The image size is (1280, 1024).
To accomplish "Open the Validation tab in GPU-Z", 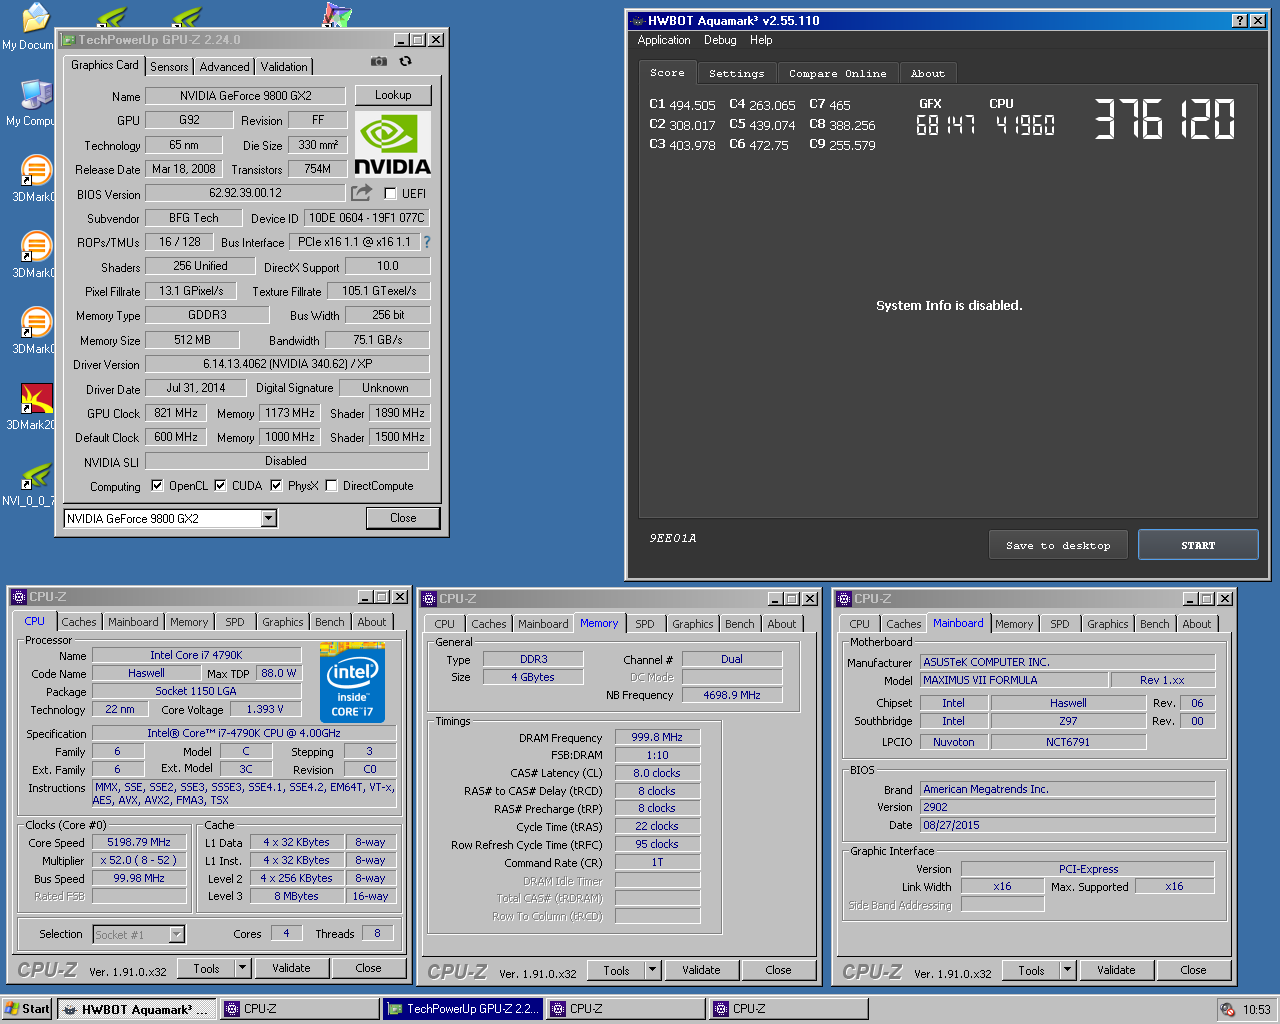I will point(284,67).
